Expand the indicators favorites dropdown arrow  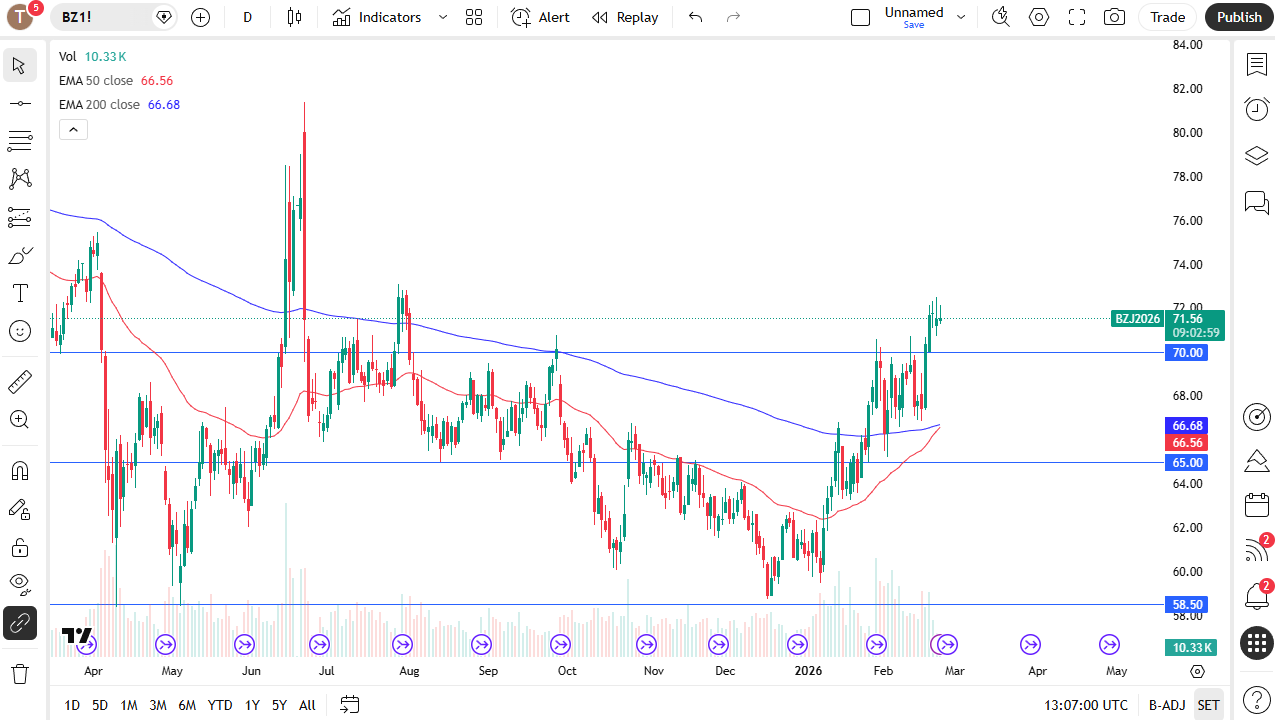click(443, 17)
